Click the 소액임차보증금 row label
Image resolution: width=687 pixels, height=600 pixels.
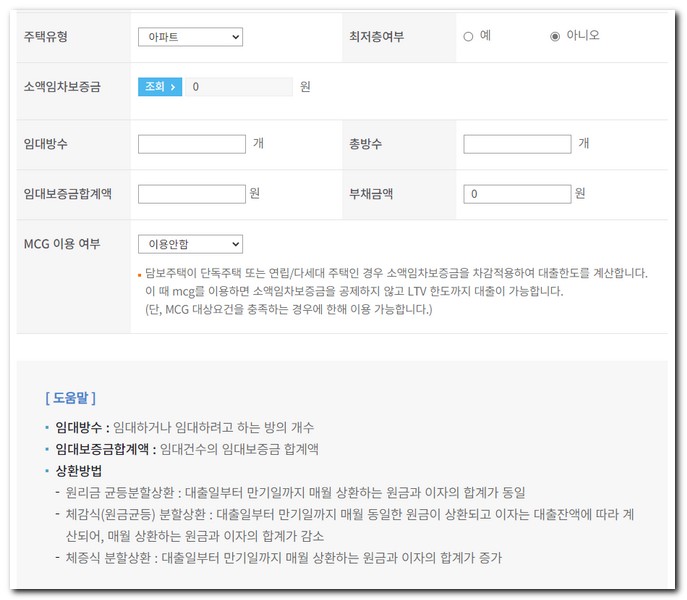(x=61, y=87)
